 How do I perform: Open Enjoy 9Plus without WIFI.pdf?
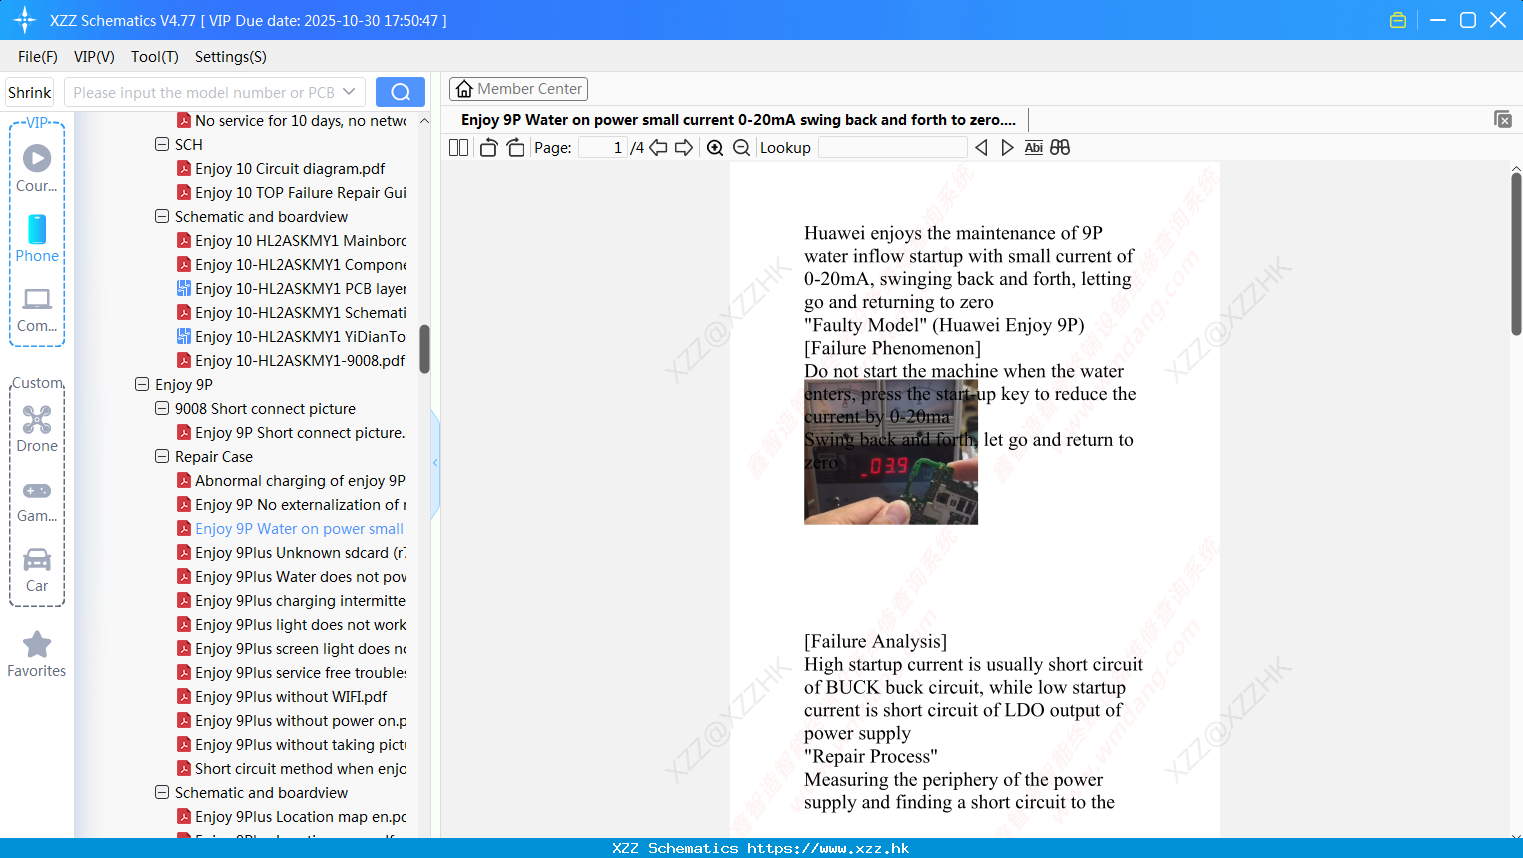[291, 696]
